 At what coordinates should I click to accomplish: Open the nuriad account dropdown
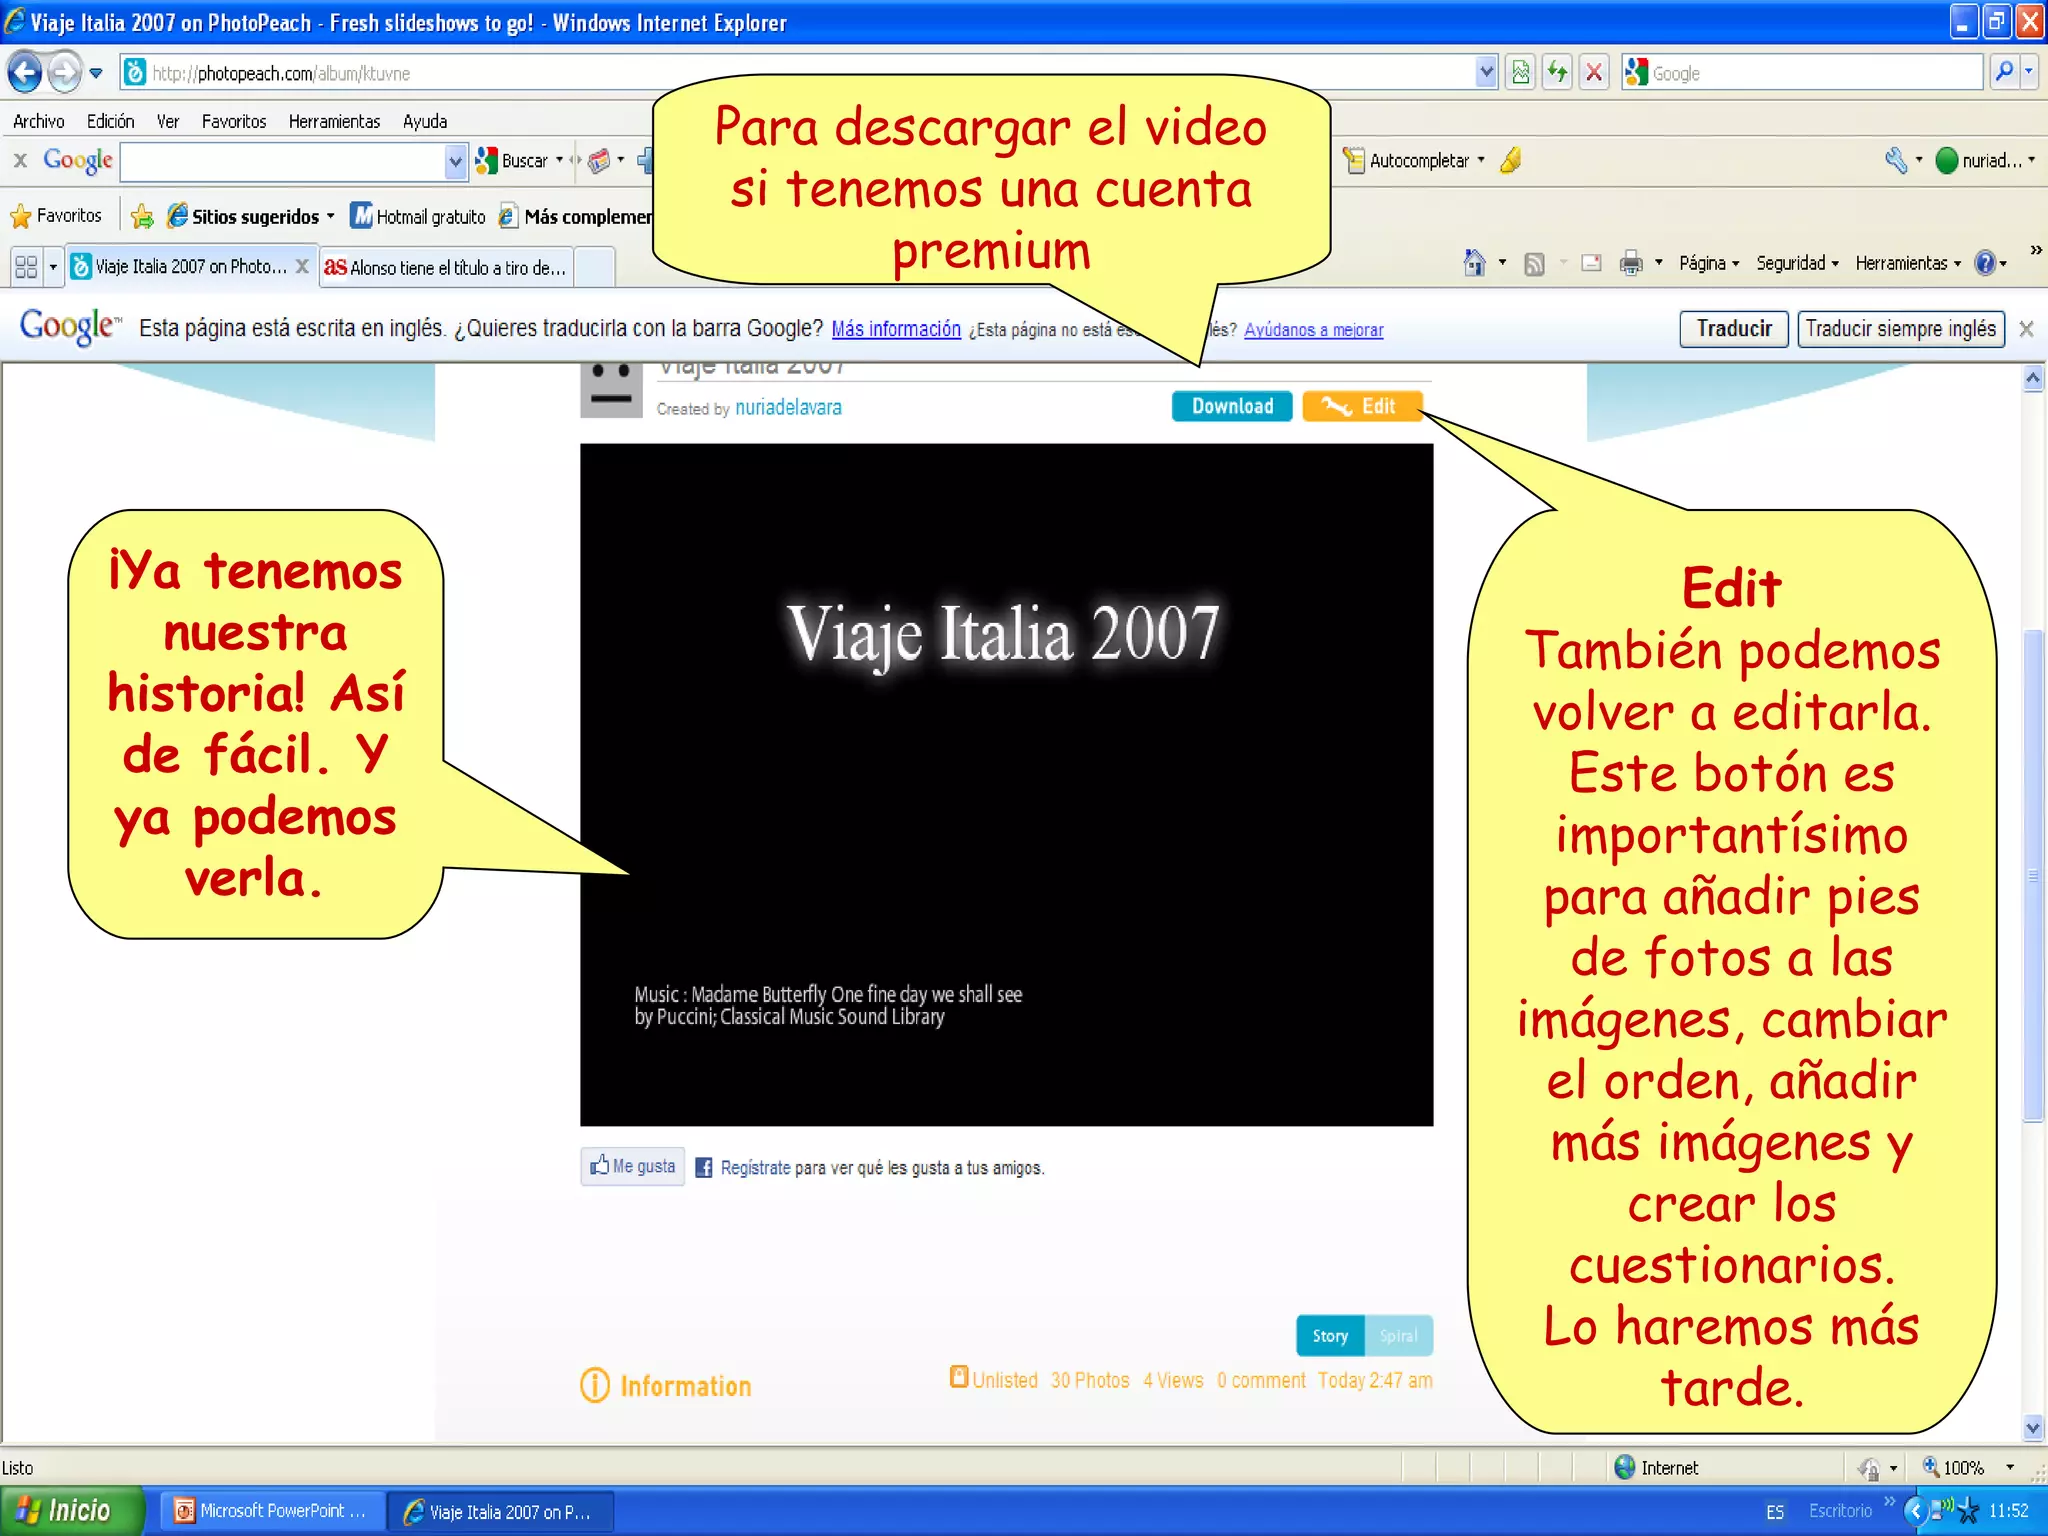[1986, 160]
